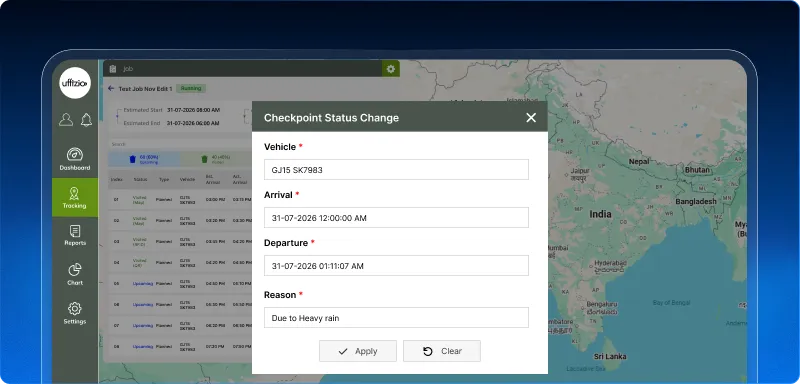Click the India label on the map
Viewport: 800px width, 384px height.
coord(601,214)
